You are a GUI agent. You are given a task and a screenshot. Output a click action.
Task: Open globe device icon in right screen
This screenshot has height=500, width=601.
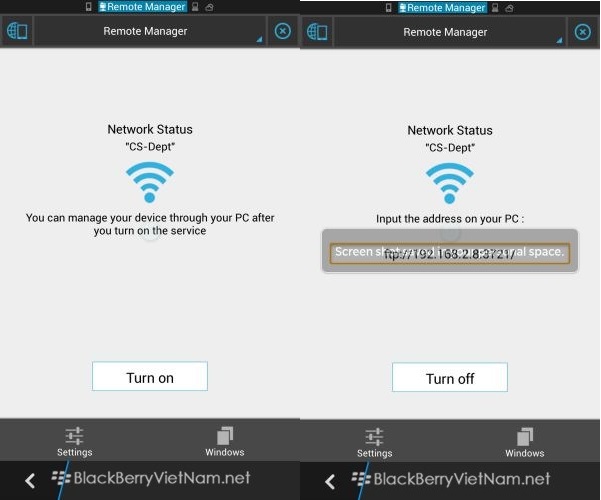click(x=317, y=32)
